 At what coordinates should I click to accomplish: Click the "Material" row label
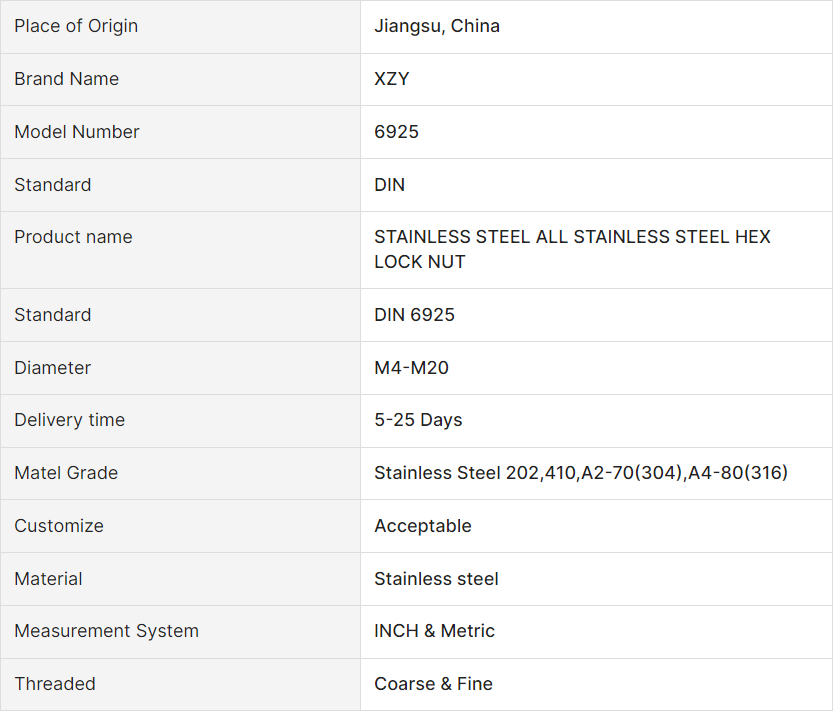(48, 579)
